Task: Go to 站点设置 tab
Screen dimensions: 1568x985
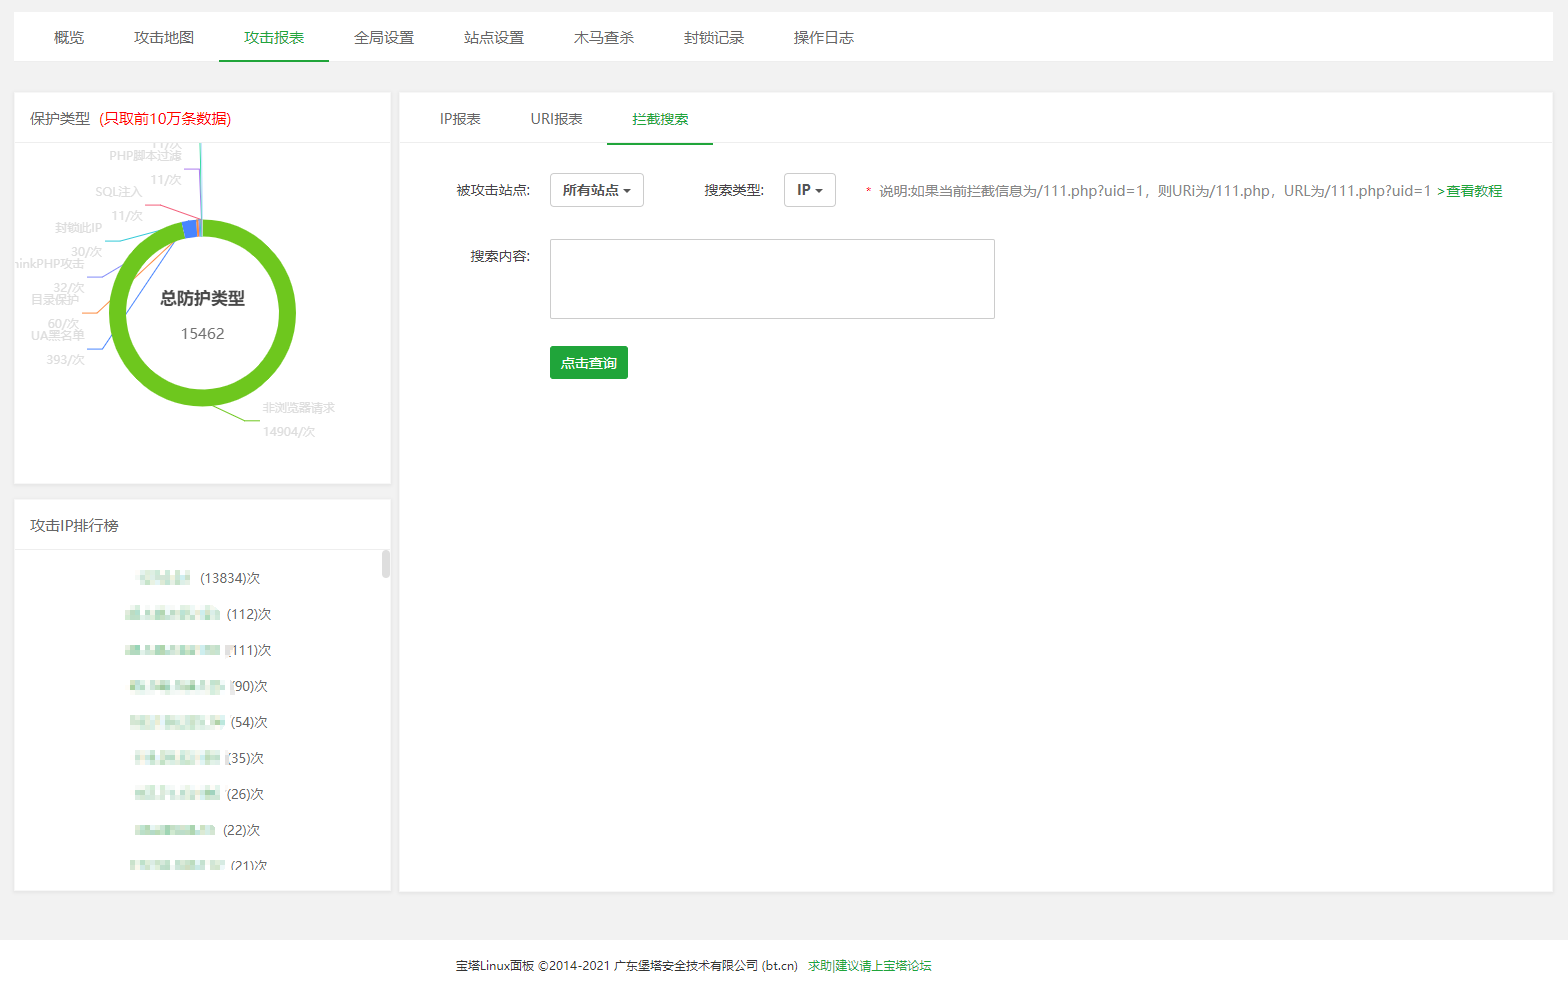Action: point(494,38)
